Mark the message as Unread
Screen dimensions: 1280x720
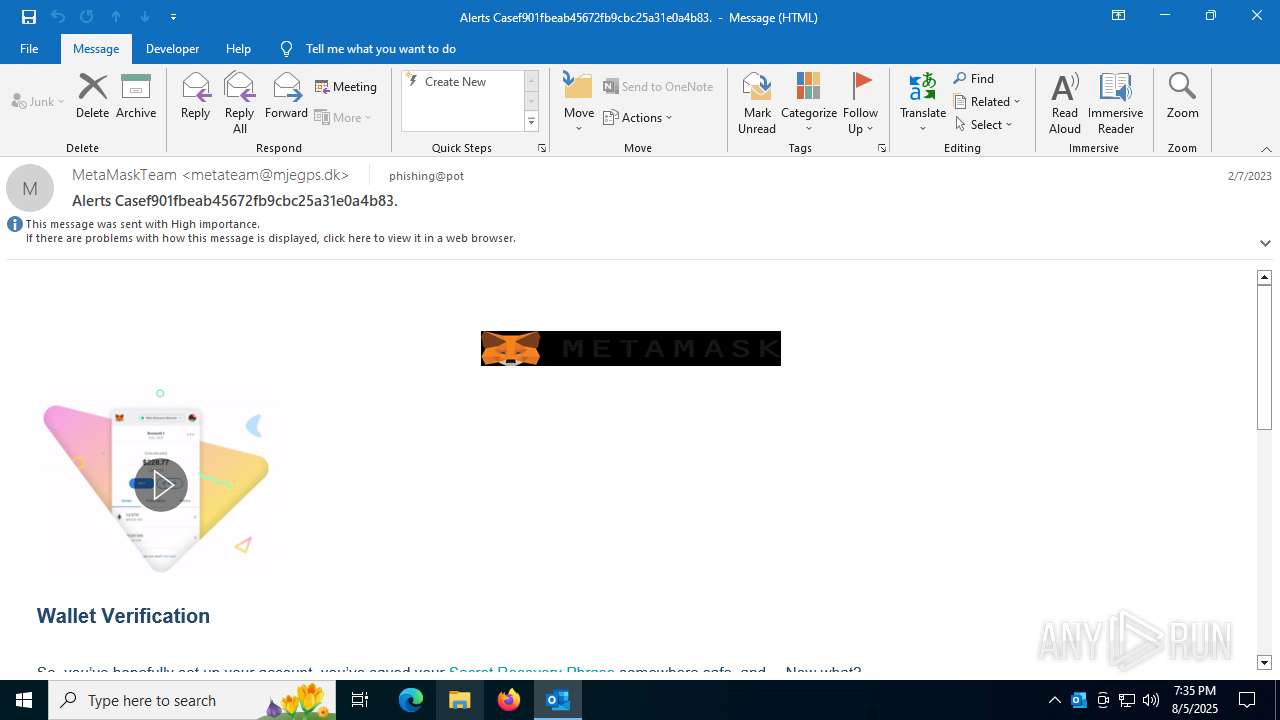click(x=757, y=103)
